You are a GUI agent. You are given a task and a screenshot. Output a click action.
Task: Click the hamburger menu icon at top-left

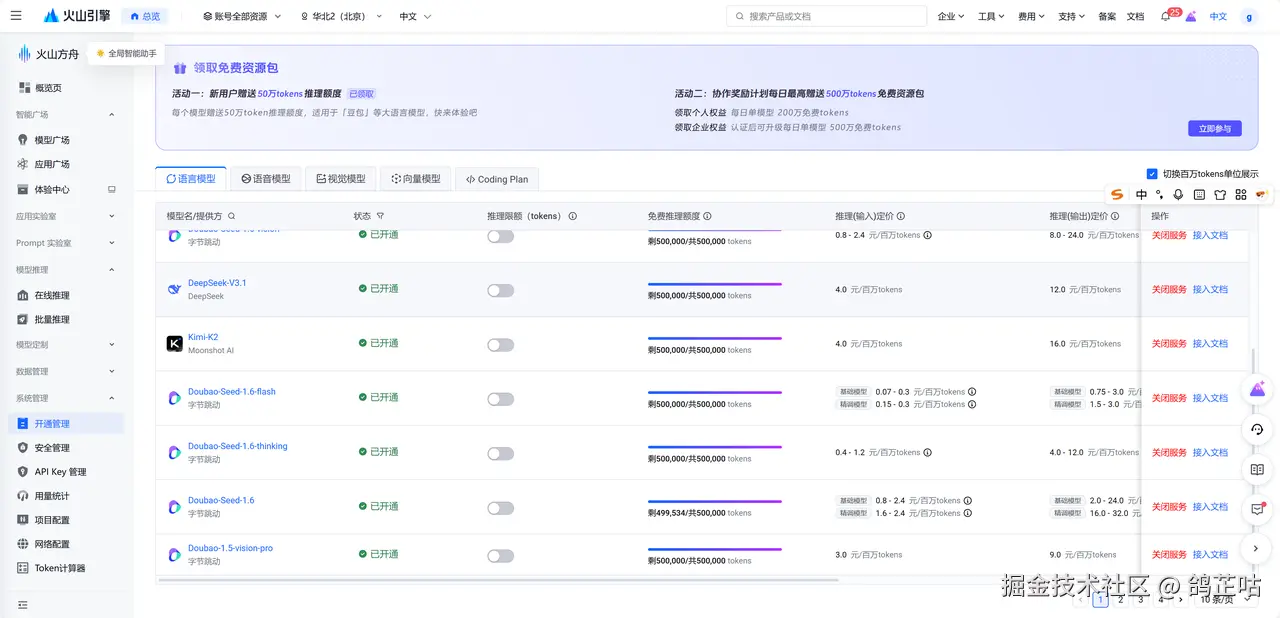16,16
